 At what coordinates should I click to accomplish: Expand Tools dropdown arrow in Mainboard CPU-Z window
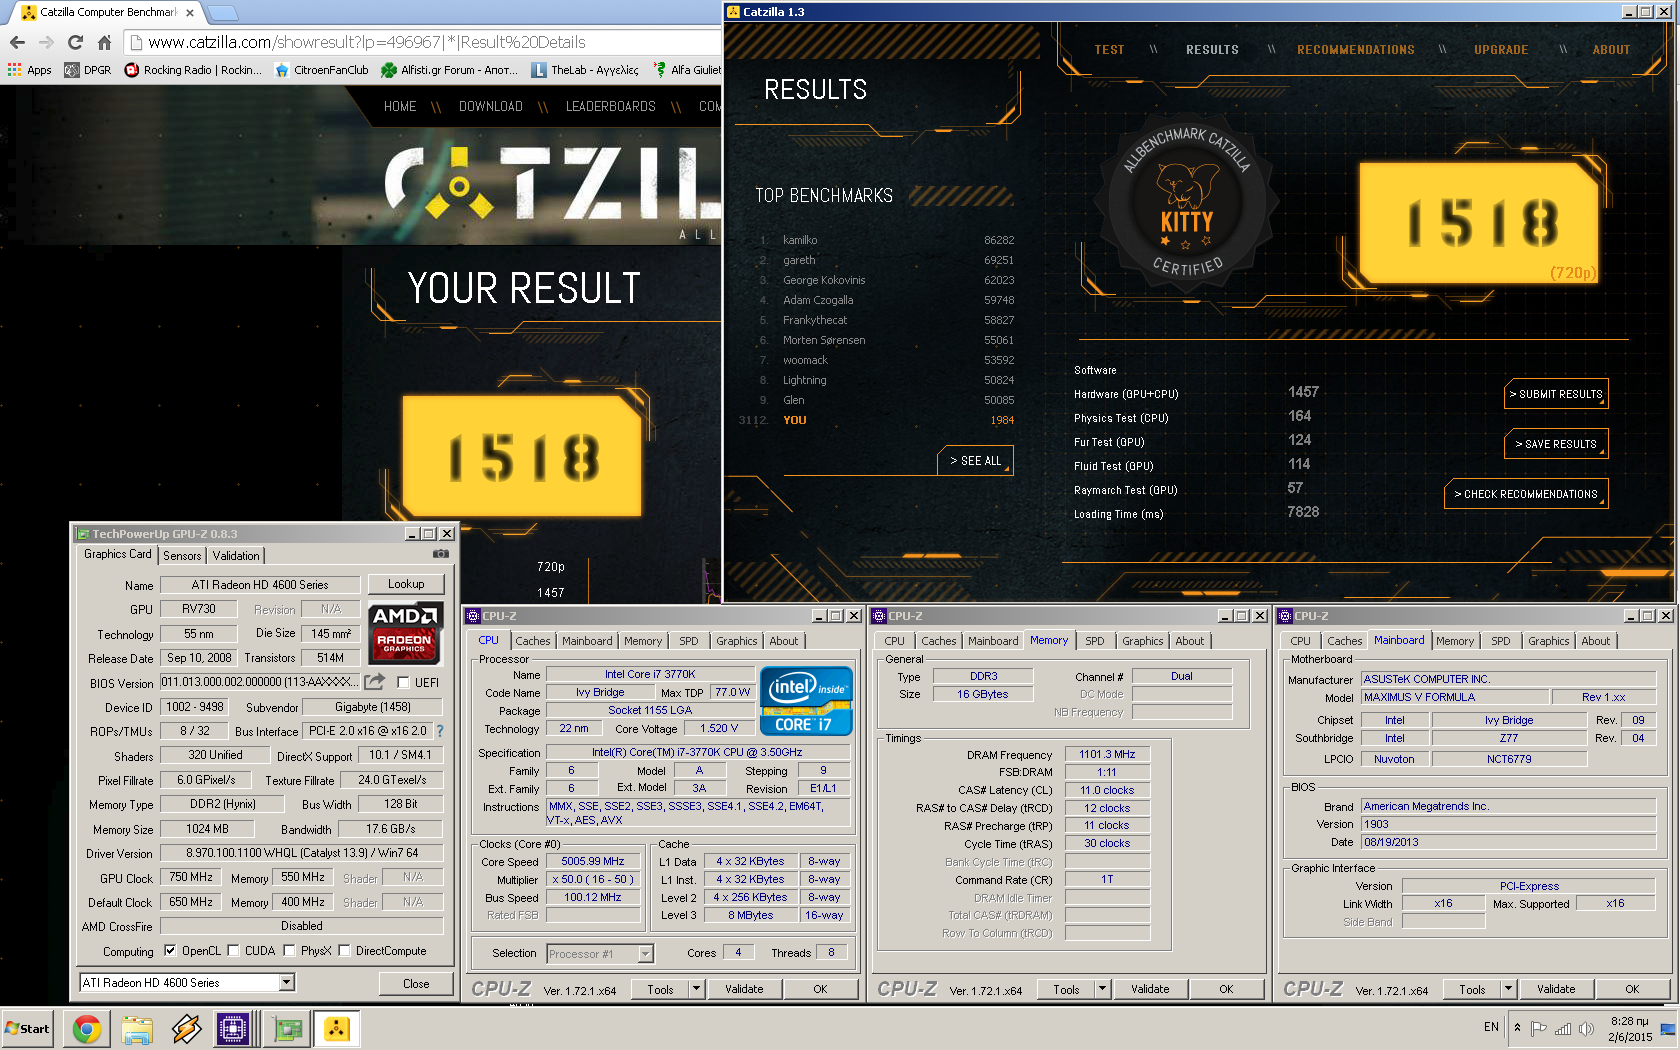coord(1509,989)
